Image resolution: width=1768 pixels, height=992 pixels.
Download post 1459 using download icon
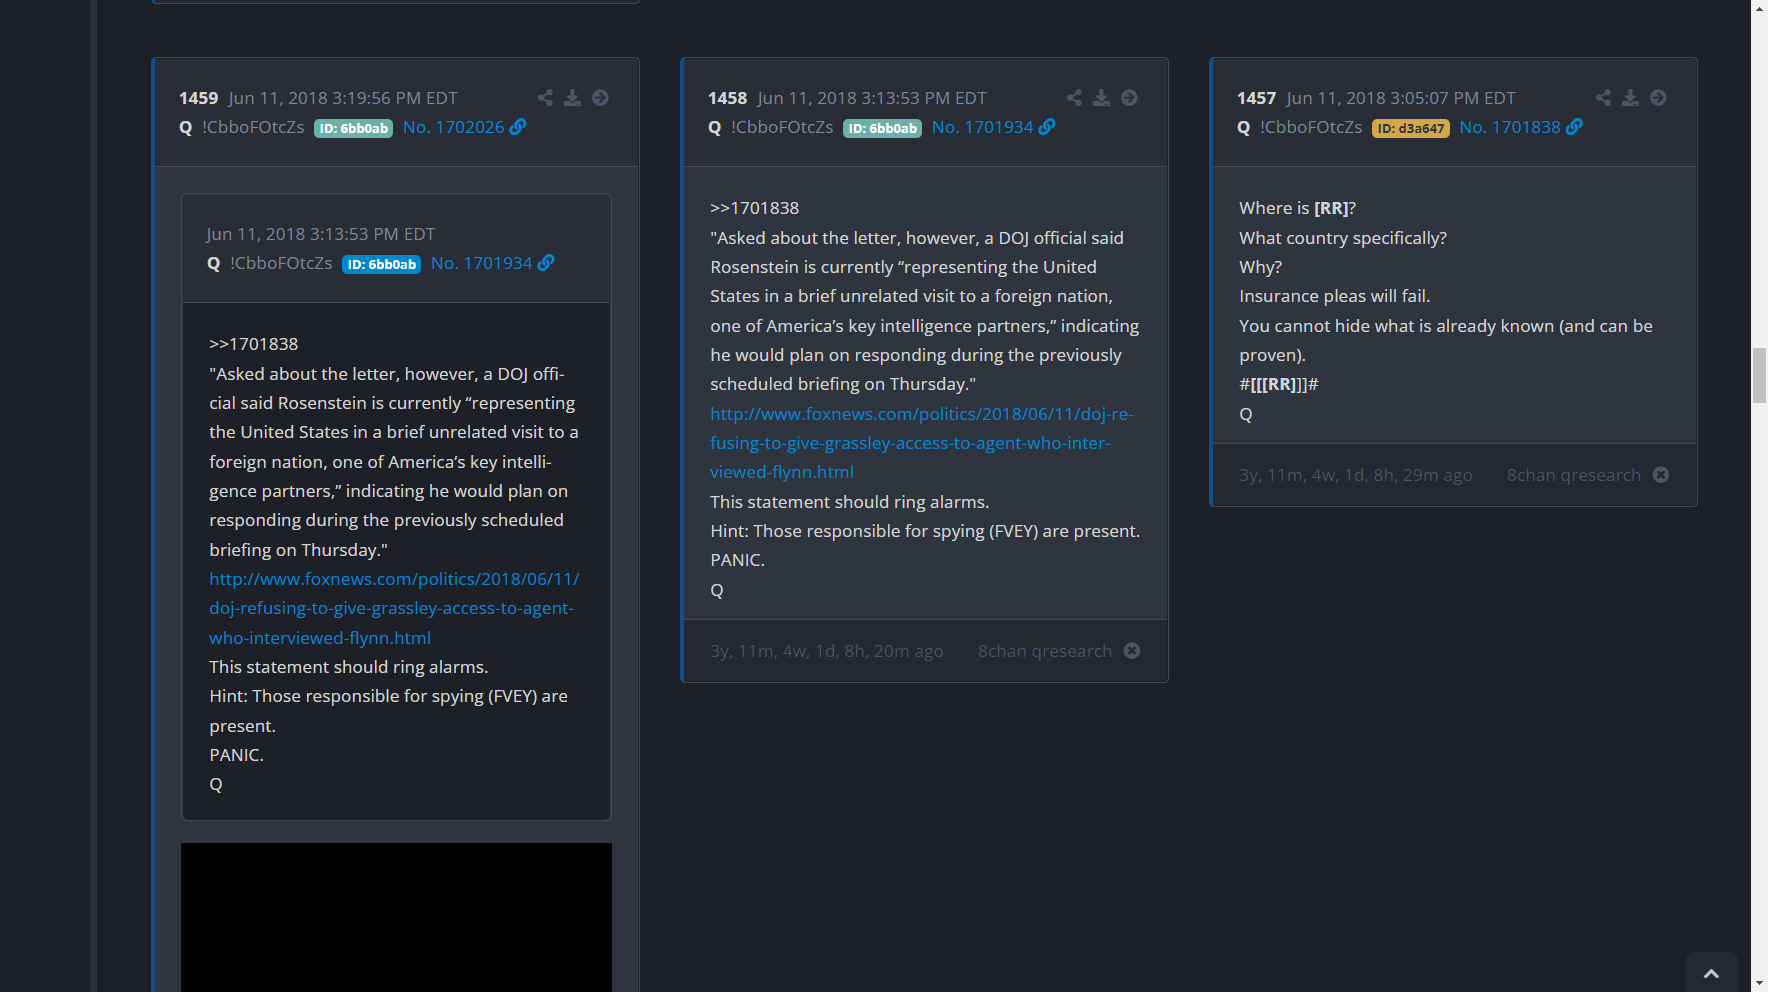click(x=572, y=98)
